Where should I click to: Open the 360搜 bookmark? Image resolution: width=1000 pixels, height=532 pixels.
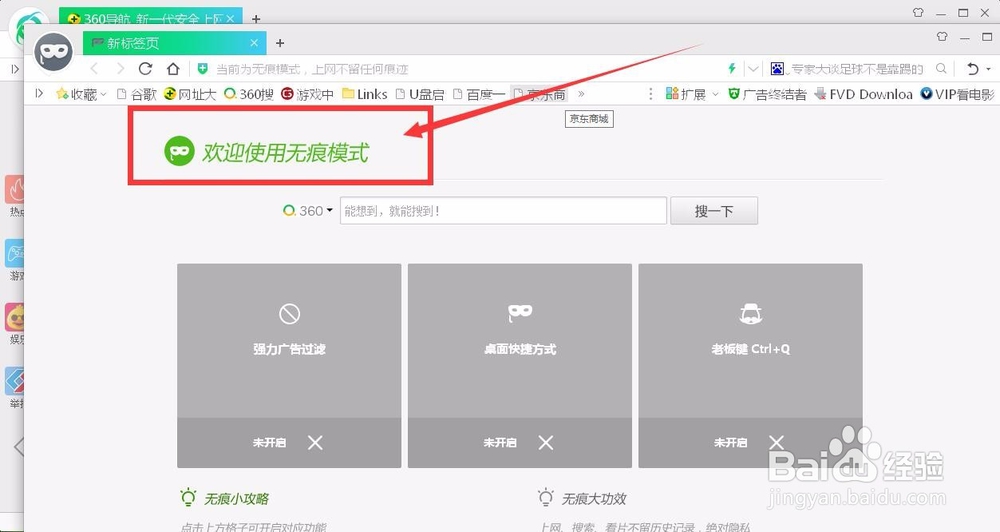tap(249, 94)
